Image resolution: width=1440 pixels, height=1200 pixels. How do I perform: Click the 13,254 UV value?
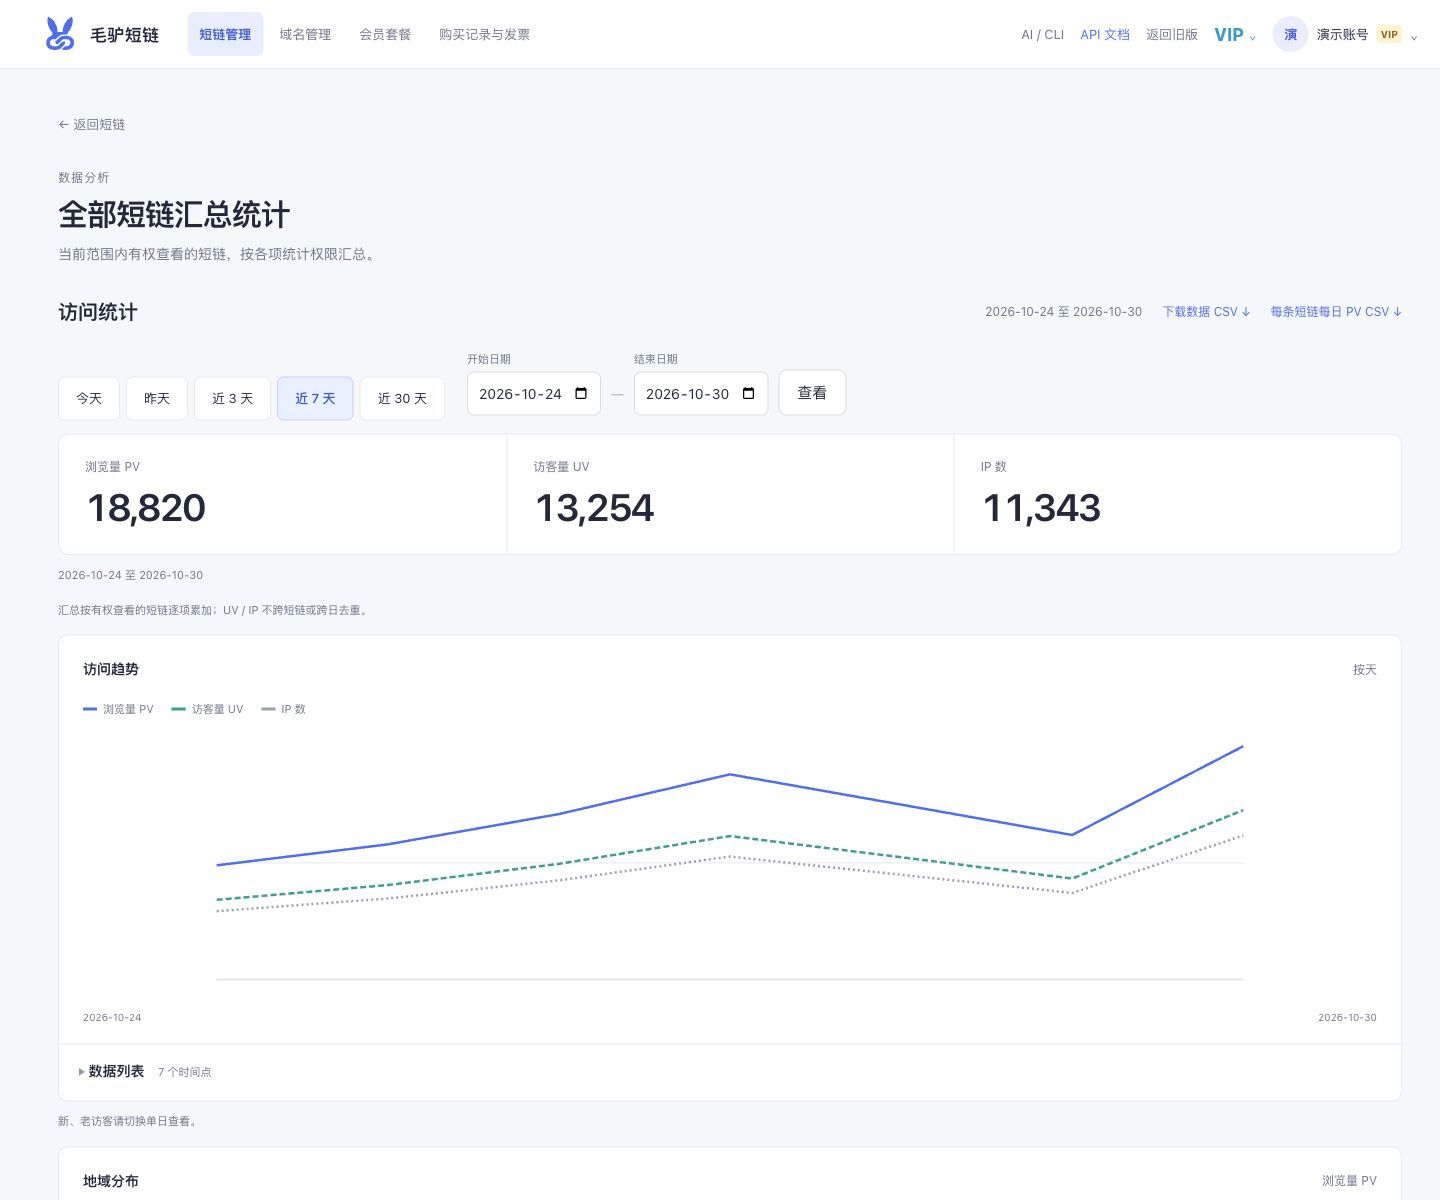594,508
